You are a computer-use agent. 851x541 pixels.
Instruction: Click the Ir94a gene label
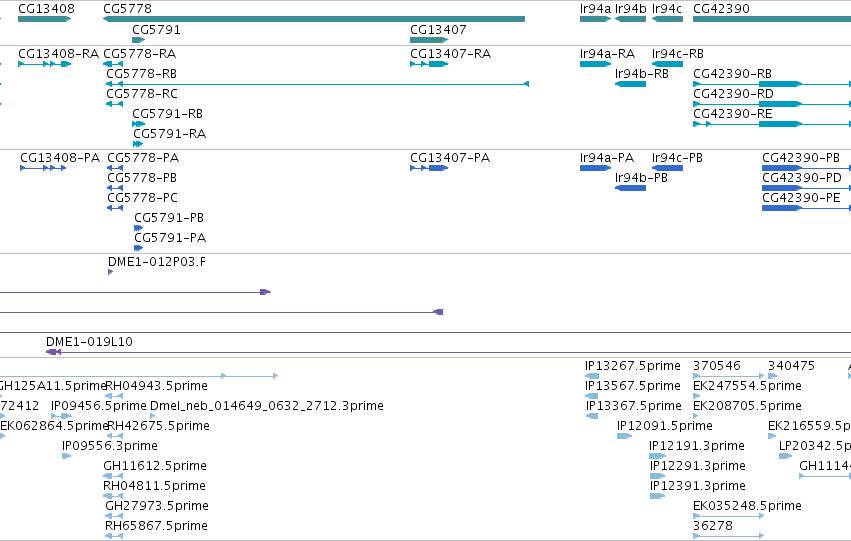[595, 9]
